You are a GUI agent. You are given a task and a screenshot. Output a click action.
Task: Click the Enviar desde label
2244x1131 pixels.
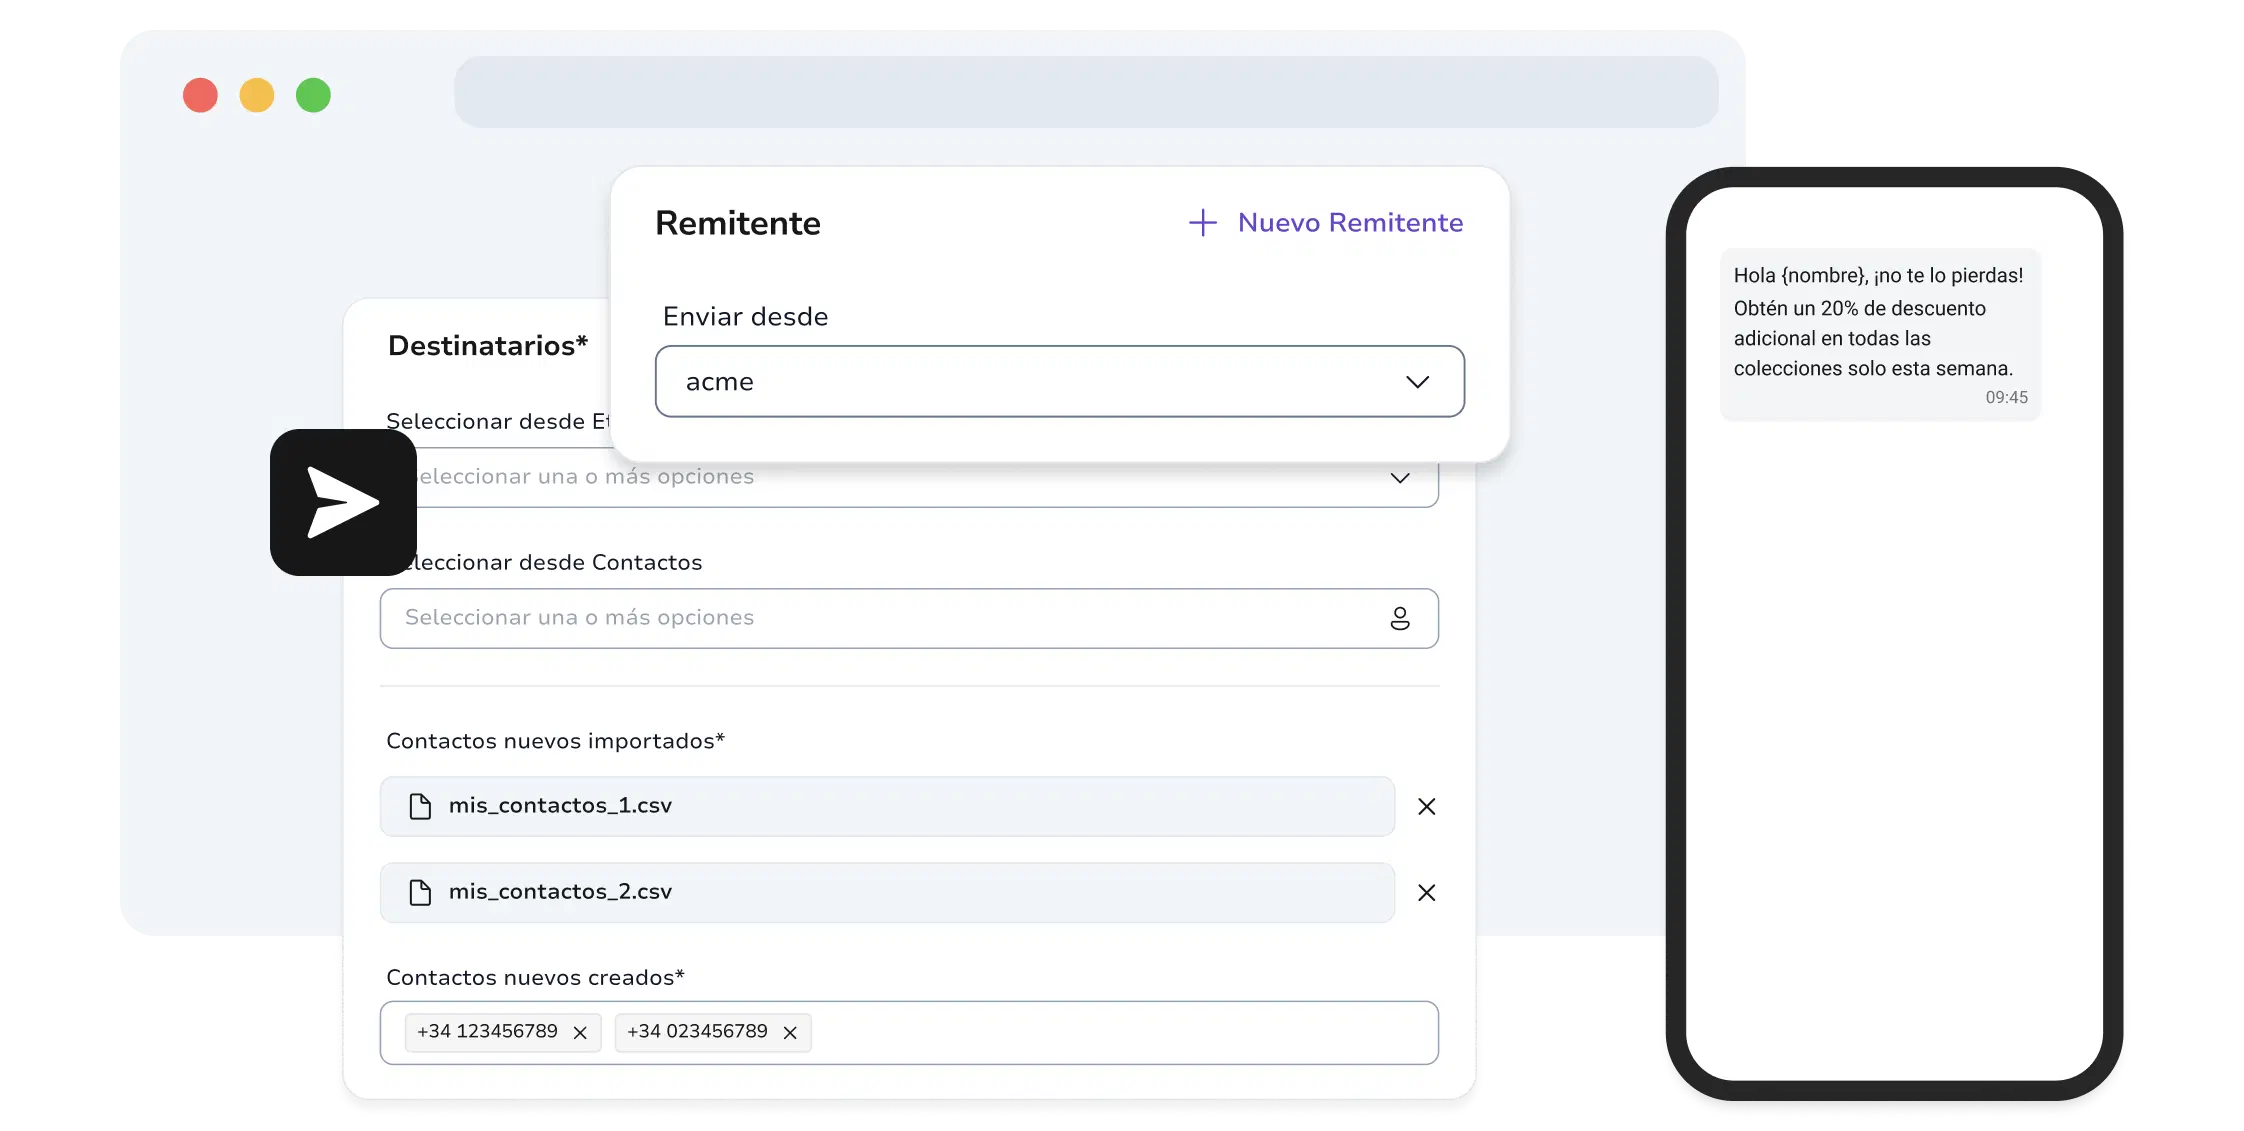tap(746, 317)
